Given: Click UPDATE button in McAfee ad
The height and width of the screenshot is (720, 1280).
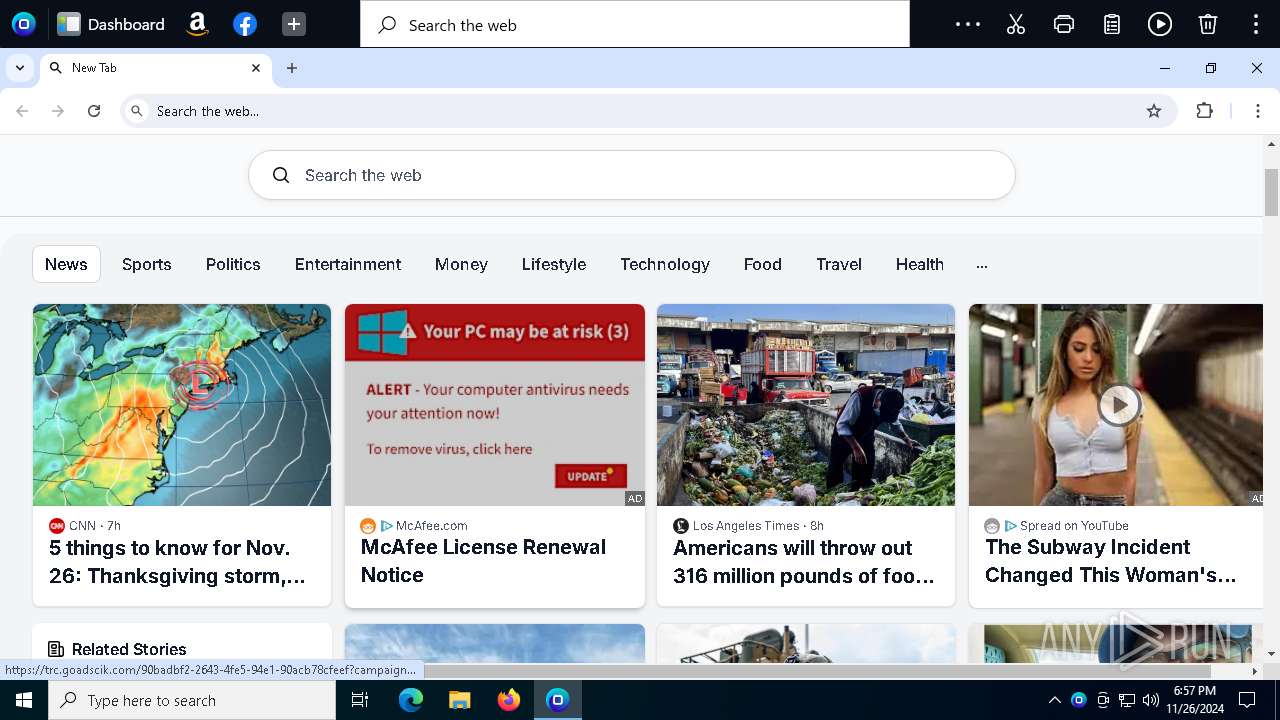Looking at the screenshot, I should pyautogui.click(x=591, y=476).
